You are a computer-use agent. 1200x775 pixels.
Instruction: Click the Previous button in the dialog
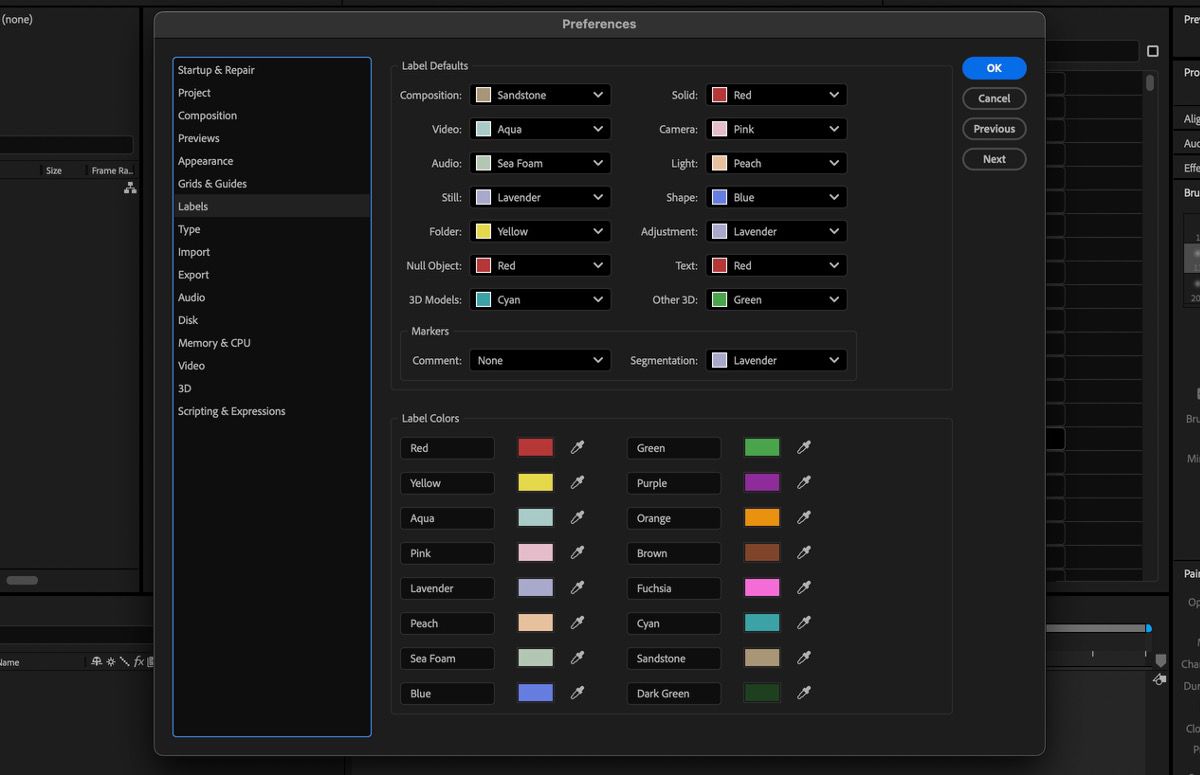pos(993,128)
